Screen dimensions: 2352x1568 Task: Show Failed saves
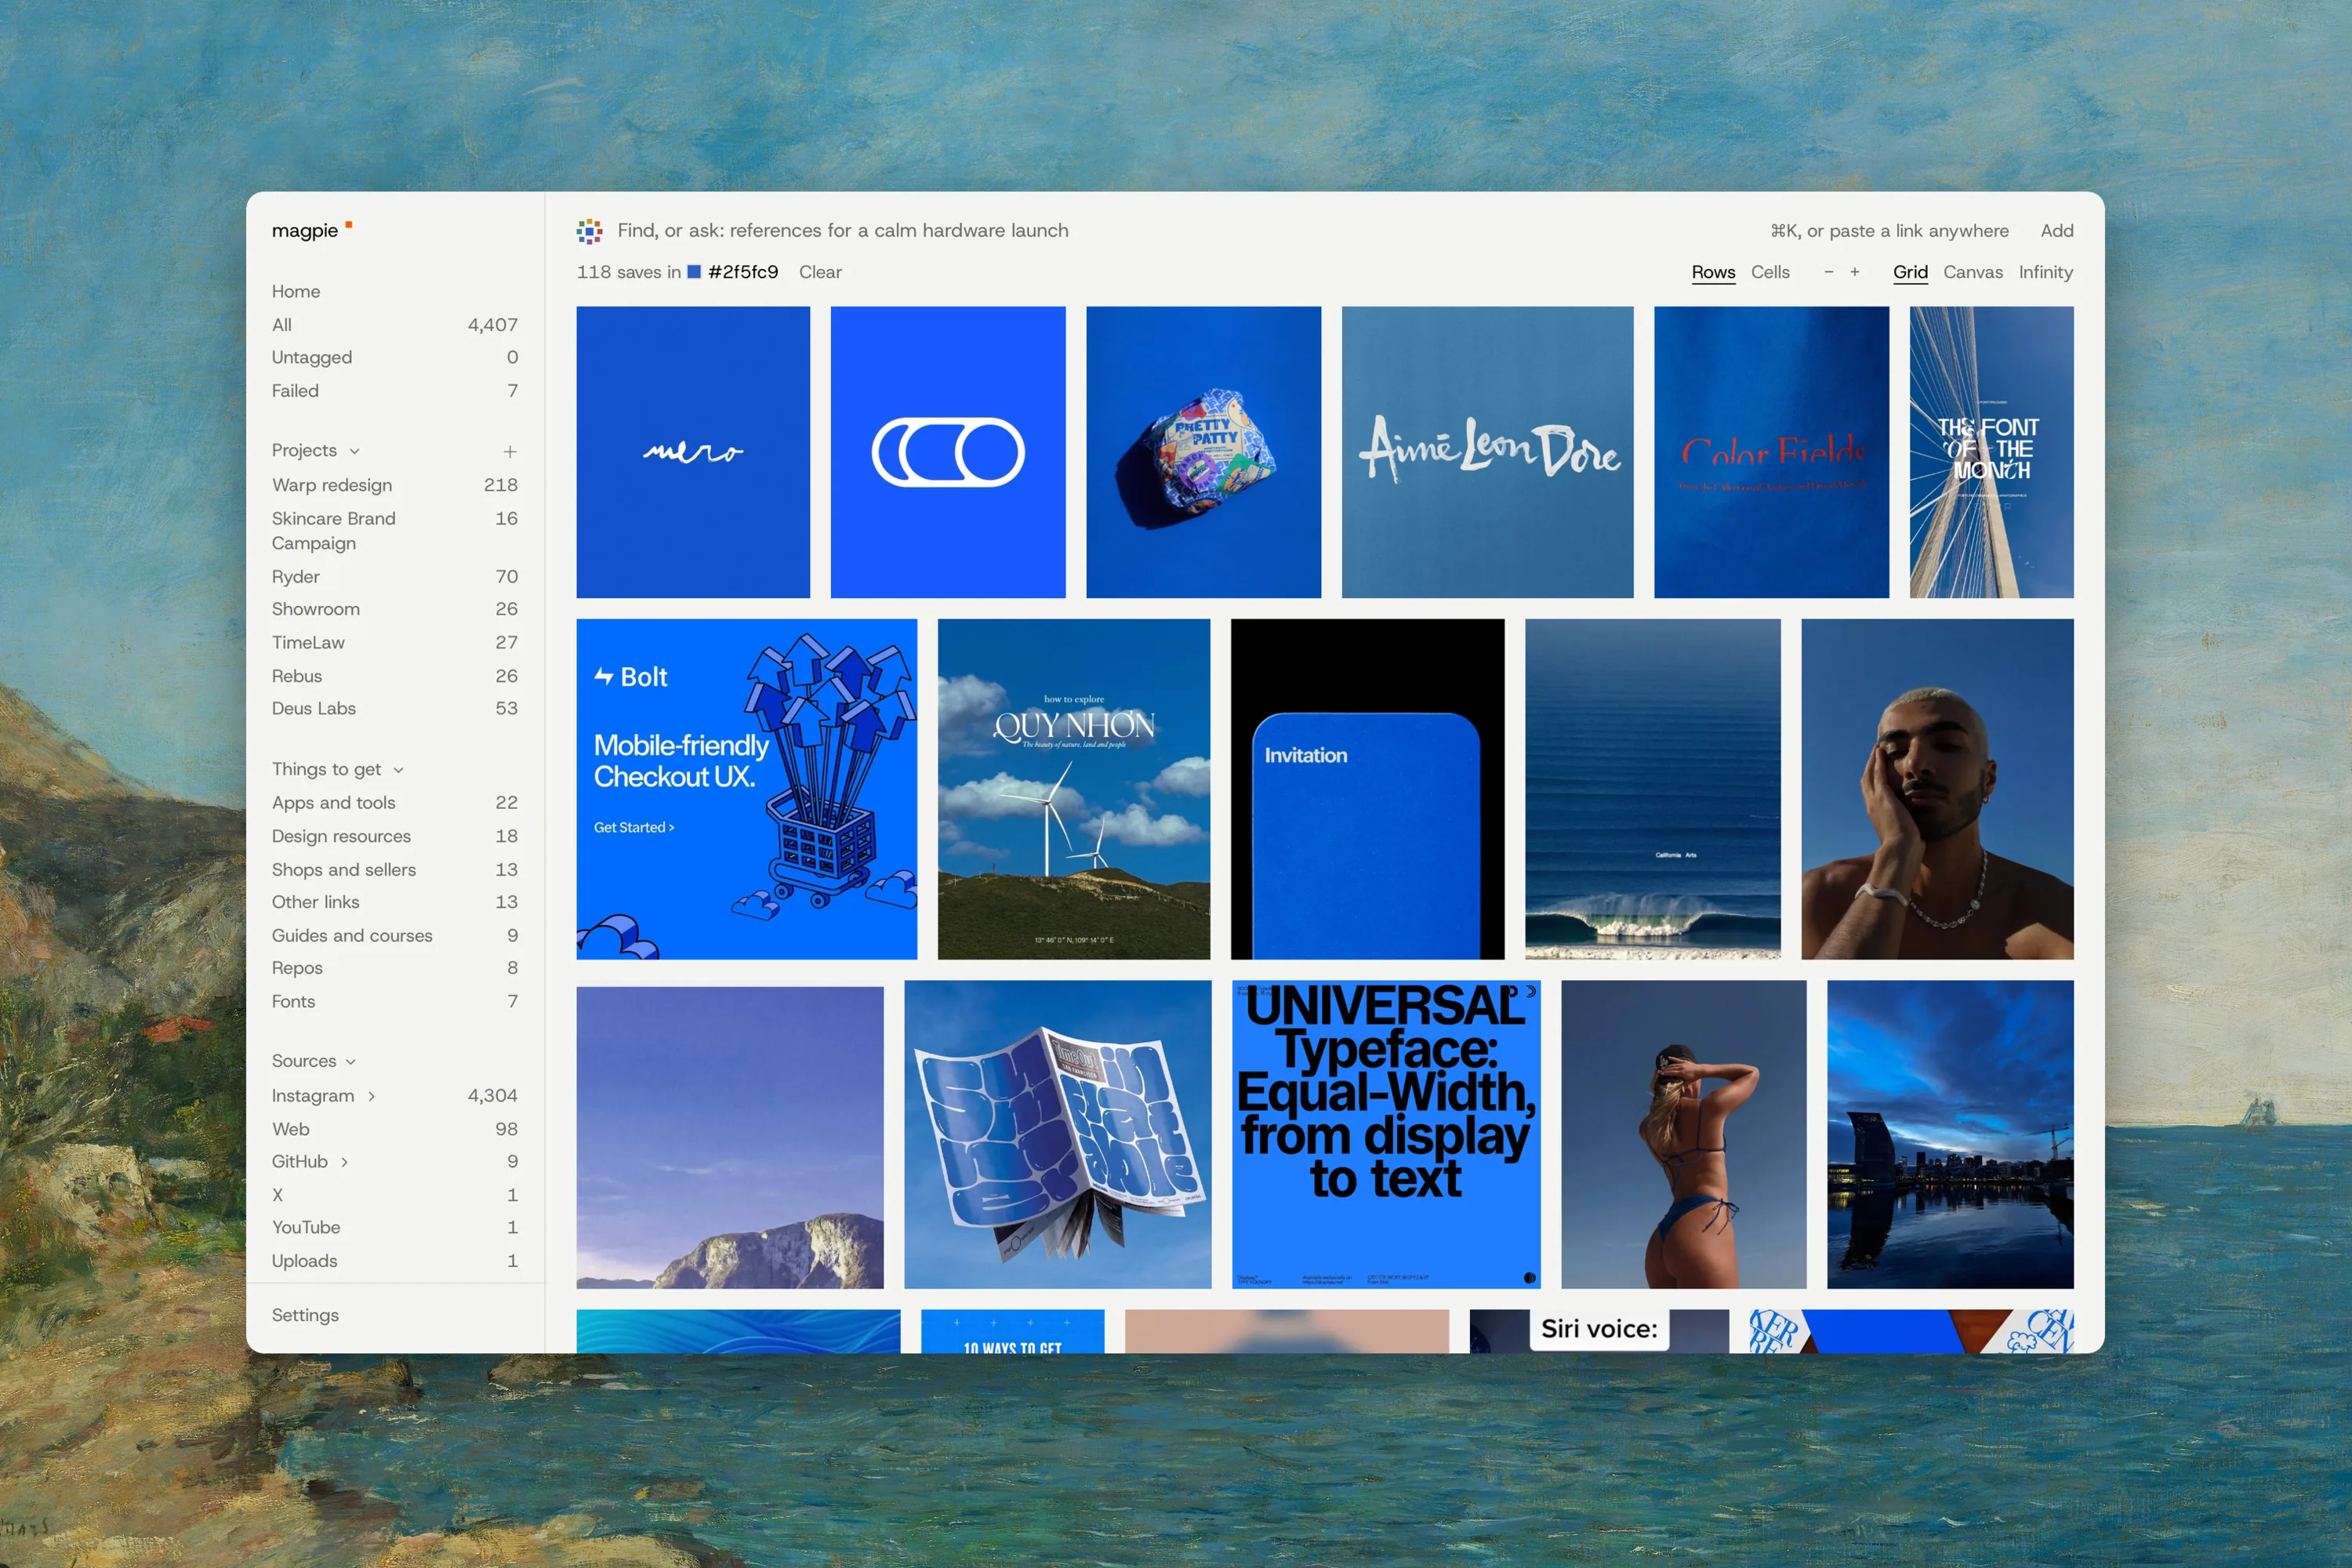[394, 391]
